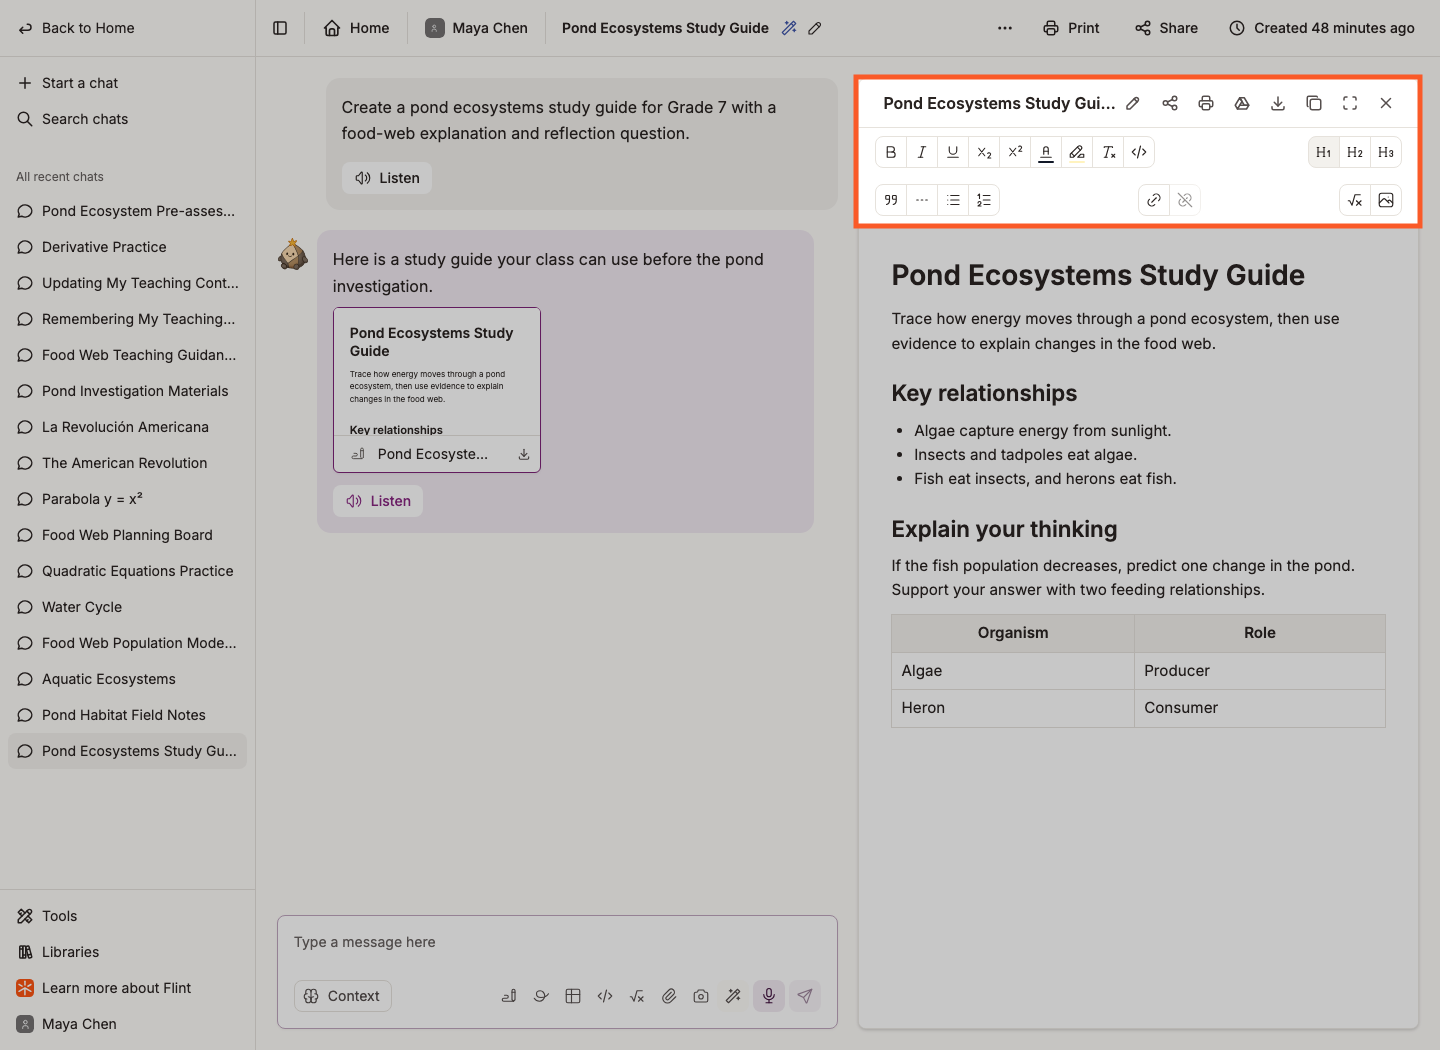Go Back to Home

77,28
